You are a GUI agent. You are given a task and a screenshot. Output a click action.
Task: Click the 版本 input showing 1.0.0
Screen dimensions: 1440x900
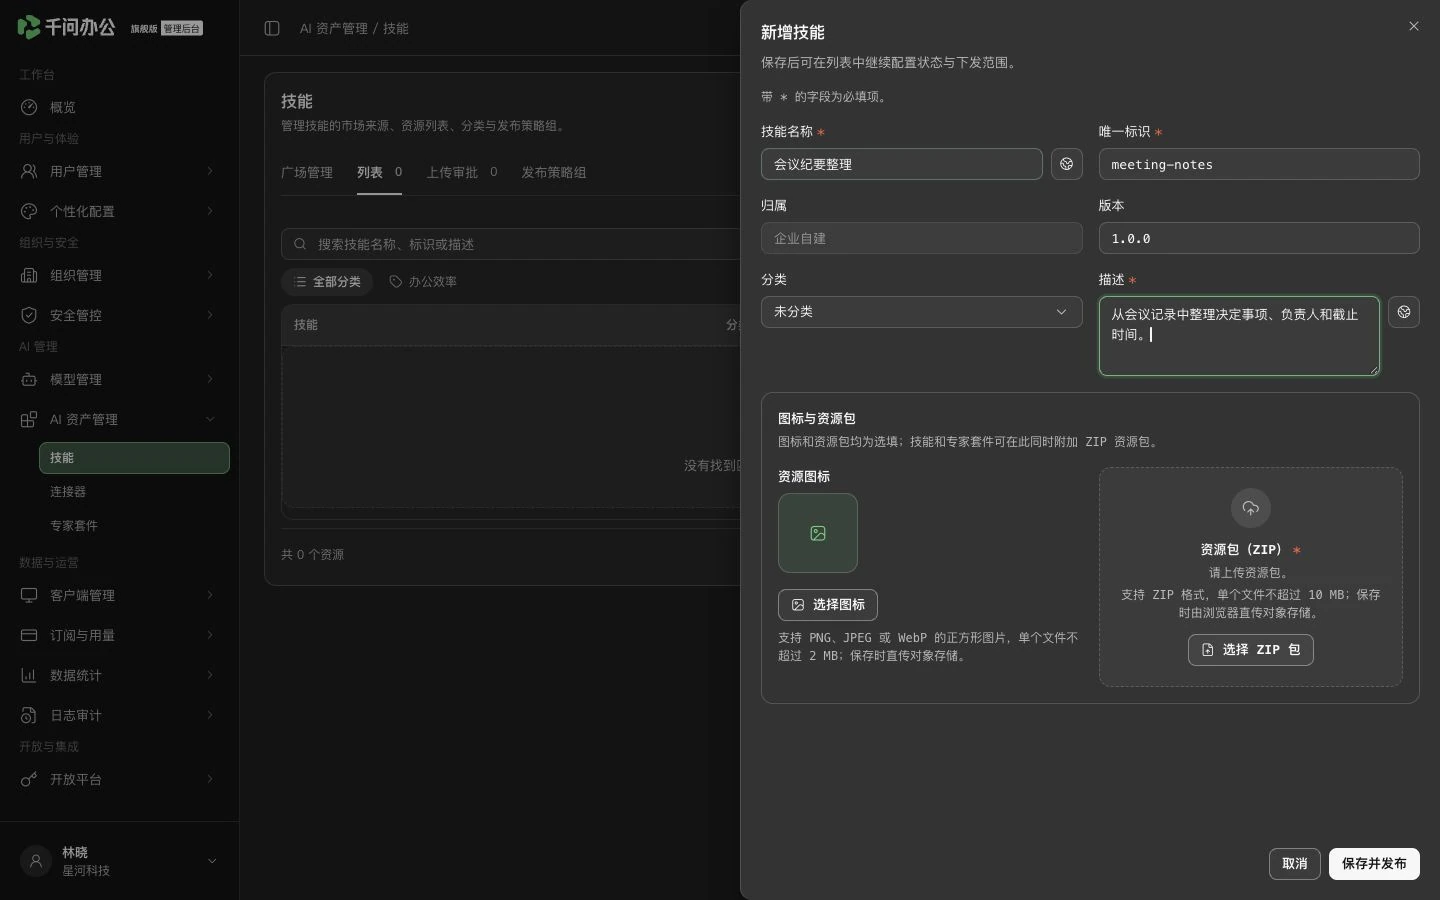click(x=1259, y=238)
